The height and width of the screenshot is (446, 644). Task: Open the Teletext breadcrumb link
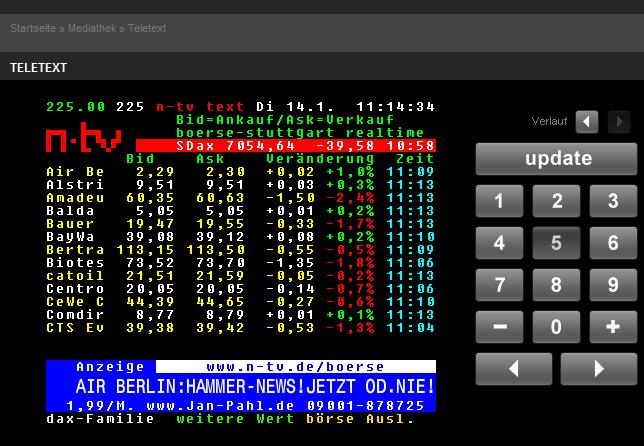[x=147, y=28]
